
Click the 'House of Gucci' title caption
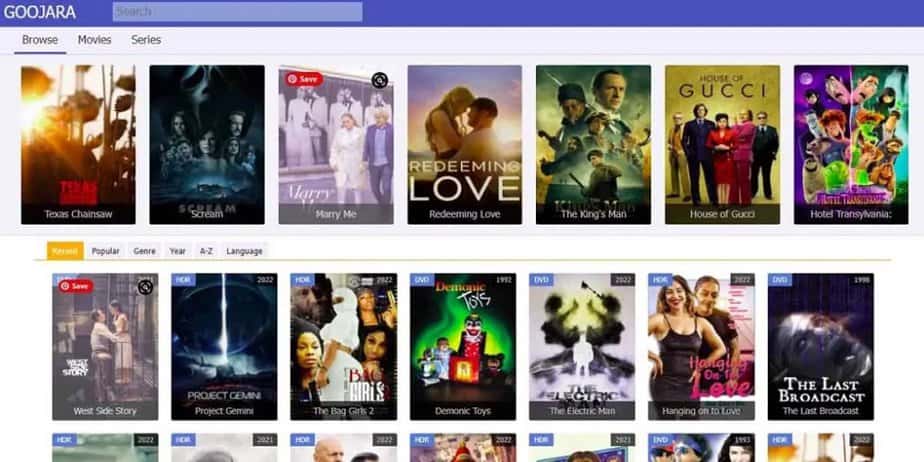[722, 214]
